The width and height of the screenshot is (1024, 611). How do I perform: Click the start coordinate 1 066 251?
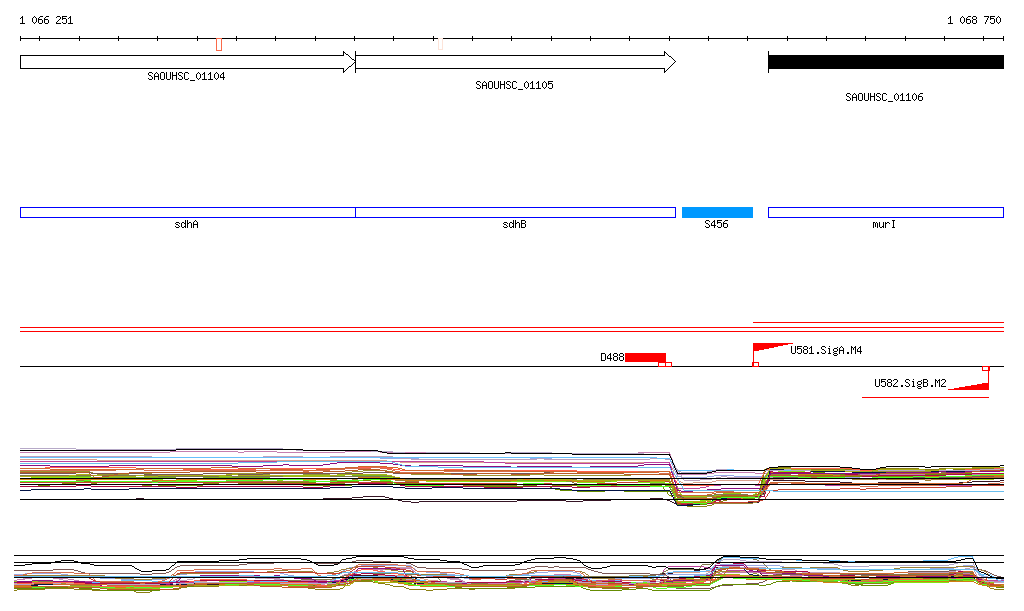pos(46,20)
